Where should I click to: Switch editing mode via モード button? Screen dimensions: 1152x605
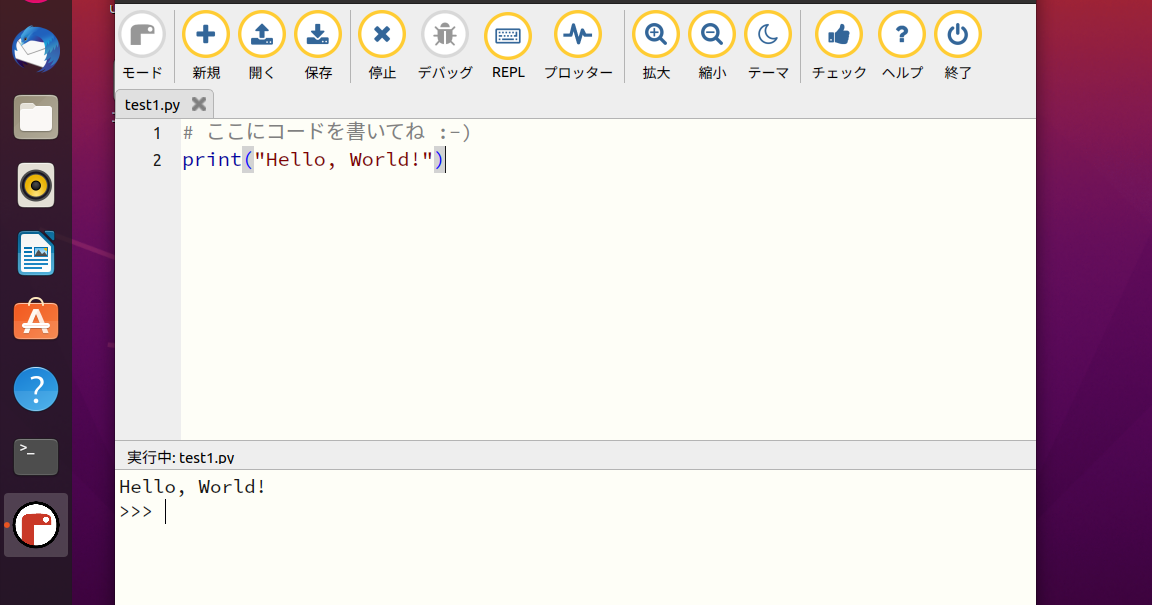pos(142,33)
